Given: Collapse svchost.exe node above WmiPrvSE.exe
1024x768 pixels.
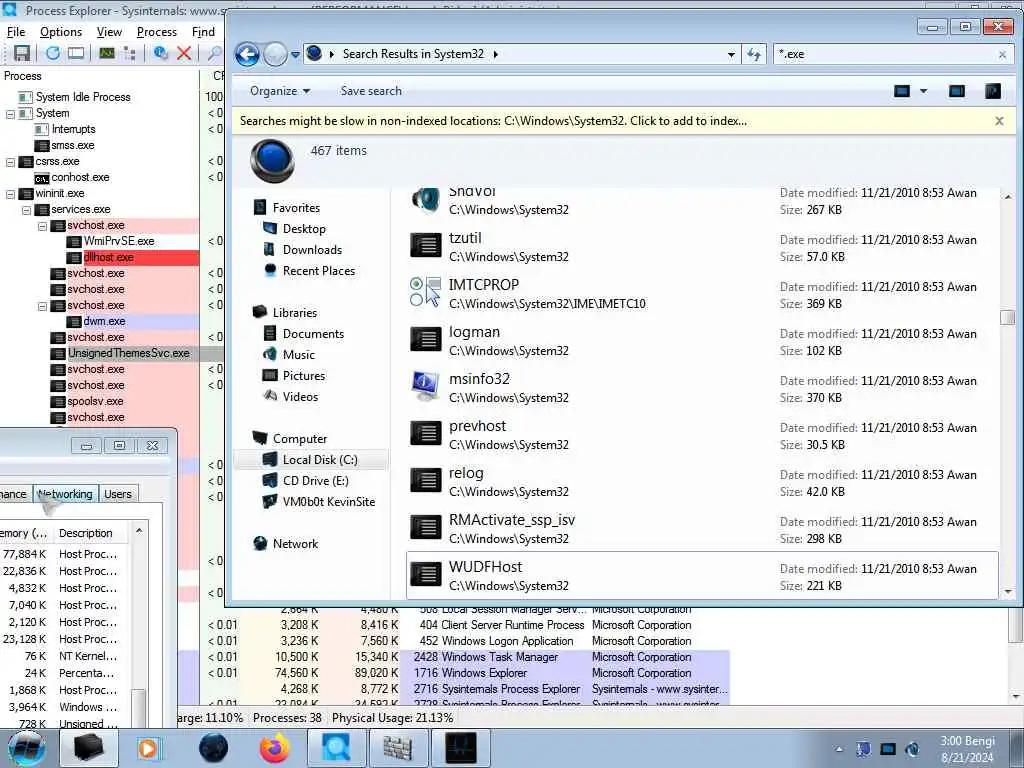Looking at the screenshot, I should tap(42, 225).
